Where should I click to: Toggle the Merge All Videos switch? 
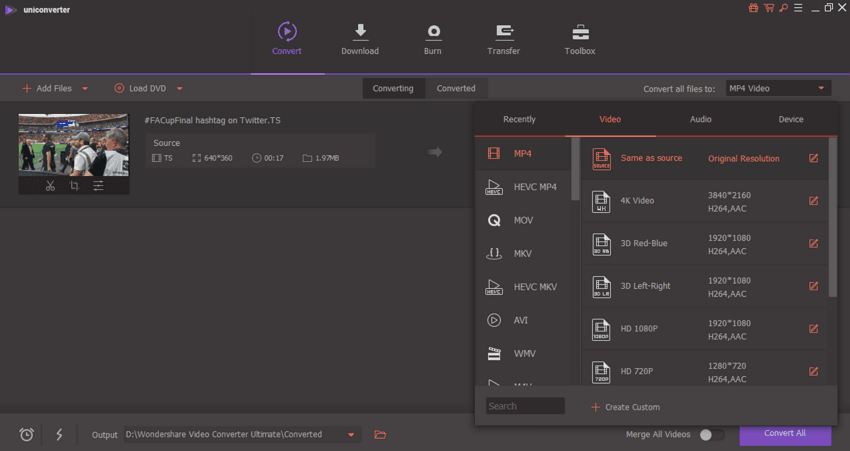[711, 434]
